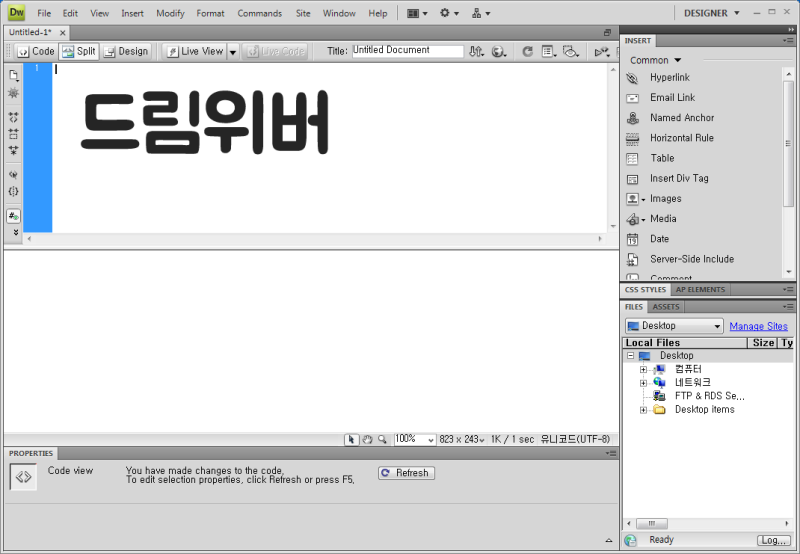Open the File menu
The image size is (800, 554).
pos(44,13)
